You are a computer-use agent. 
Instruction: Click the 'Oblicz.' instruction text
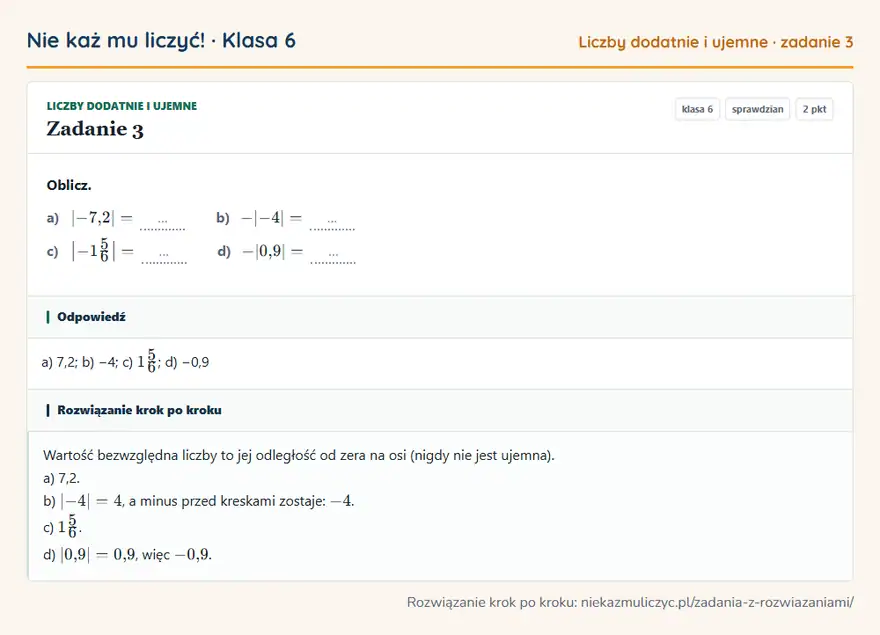click(x=69, y=185)
